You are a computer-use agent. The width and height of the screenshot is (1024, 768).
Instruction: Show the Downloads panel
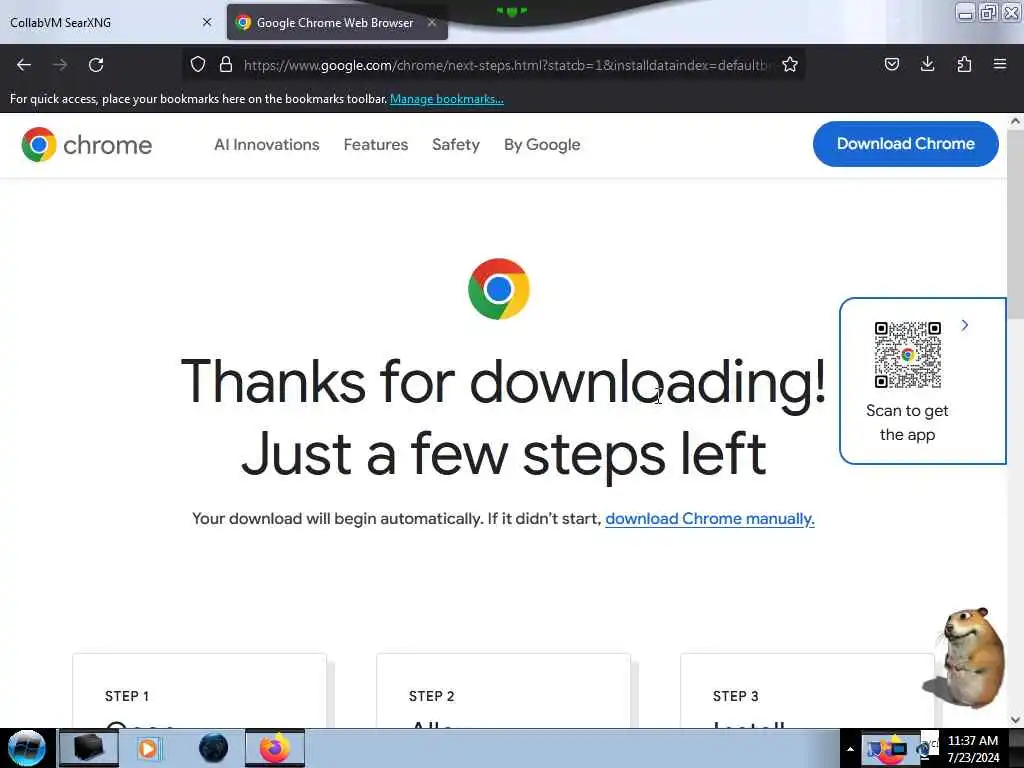(927, 64)
